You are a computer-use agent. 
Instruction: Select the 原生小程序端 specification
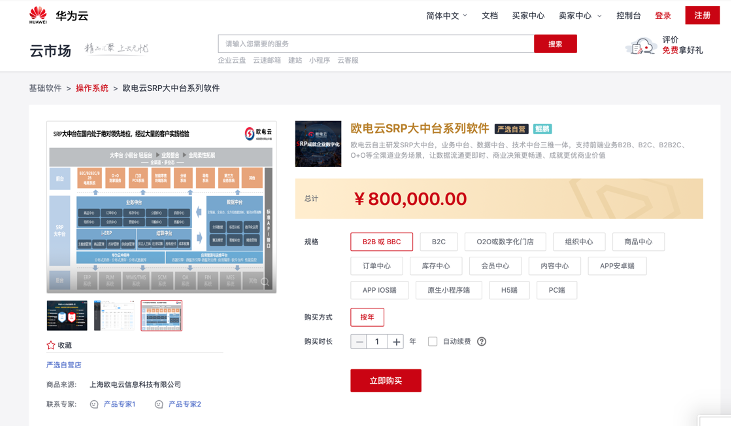pos(449,290)
